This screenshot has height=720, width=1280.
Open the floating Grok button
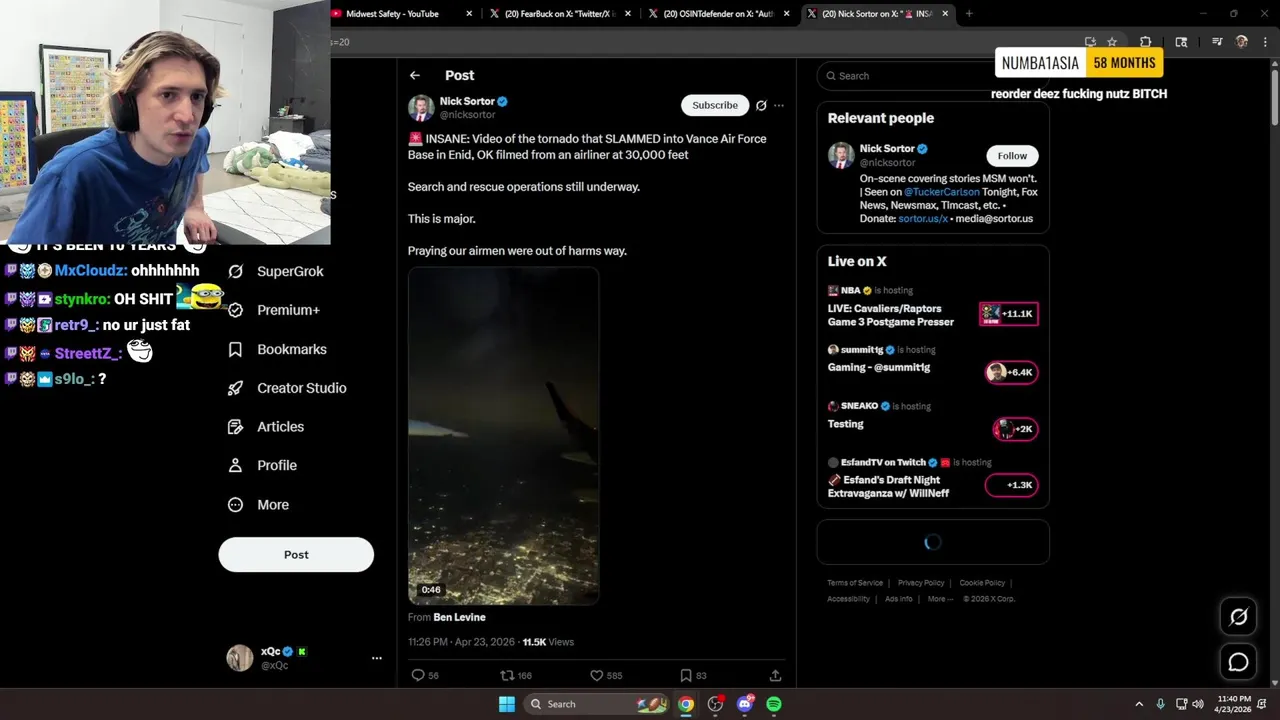pos(1238,617)
